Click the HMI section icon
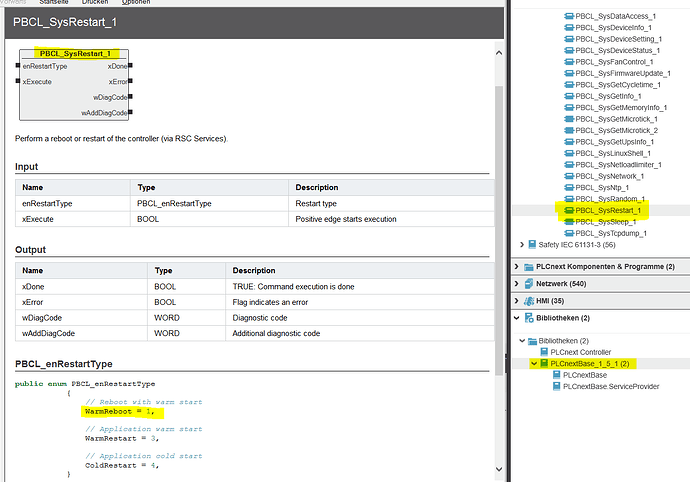The width and height of the screenshot is (690, 482). pyautogui.click(x=529, y=301)
